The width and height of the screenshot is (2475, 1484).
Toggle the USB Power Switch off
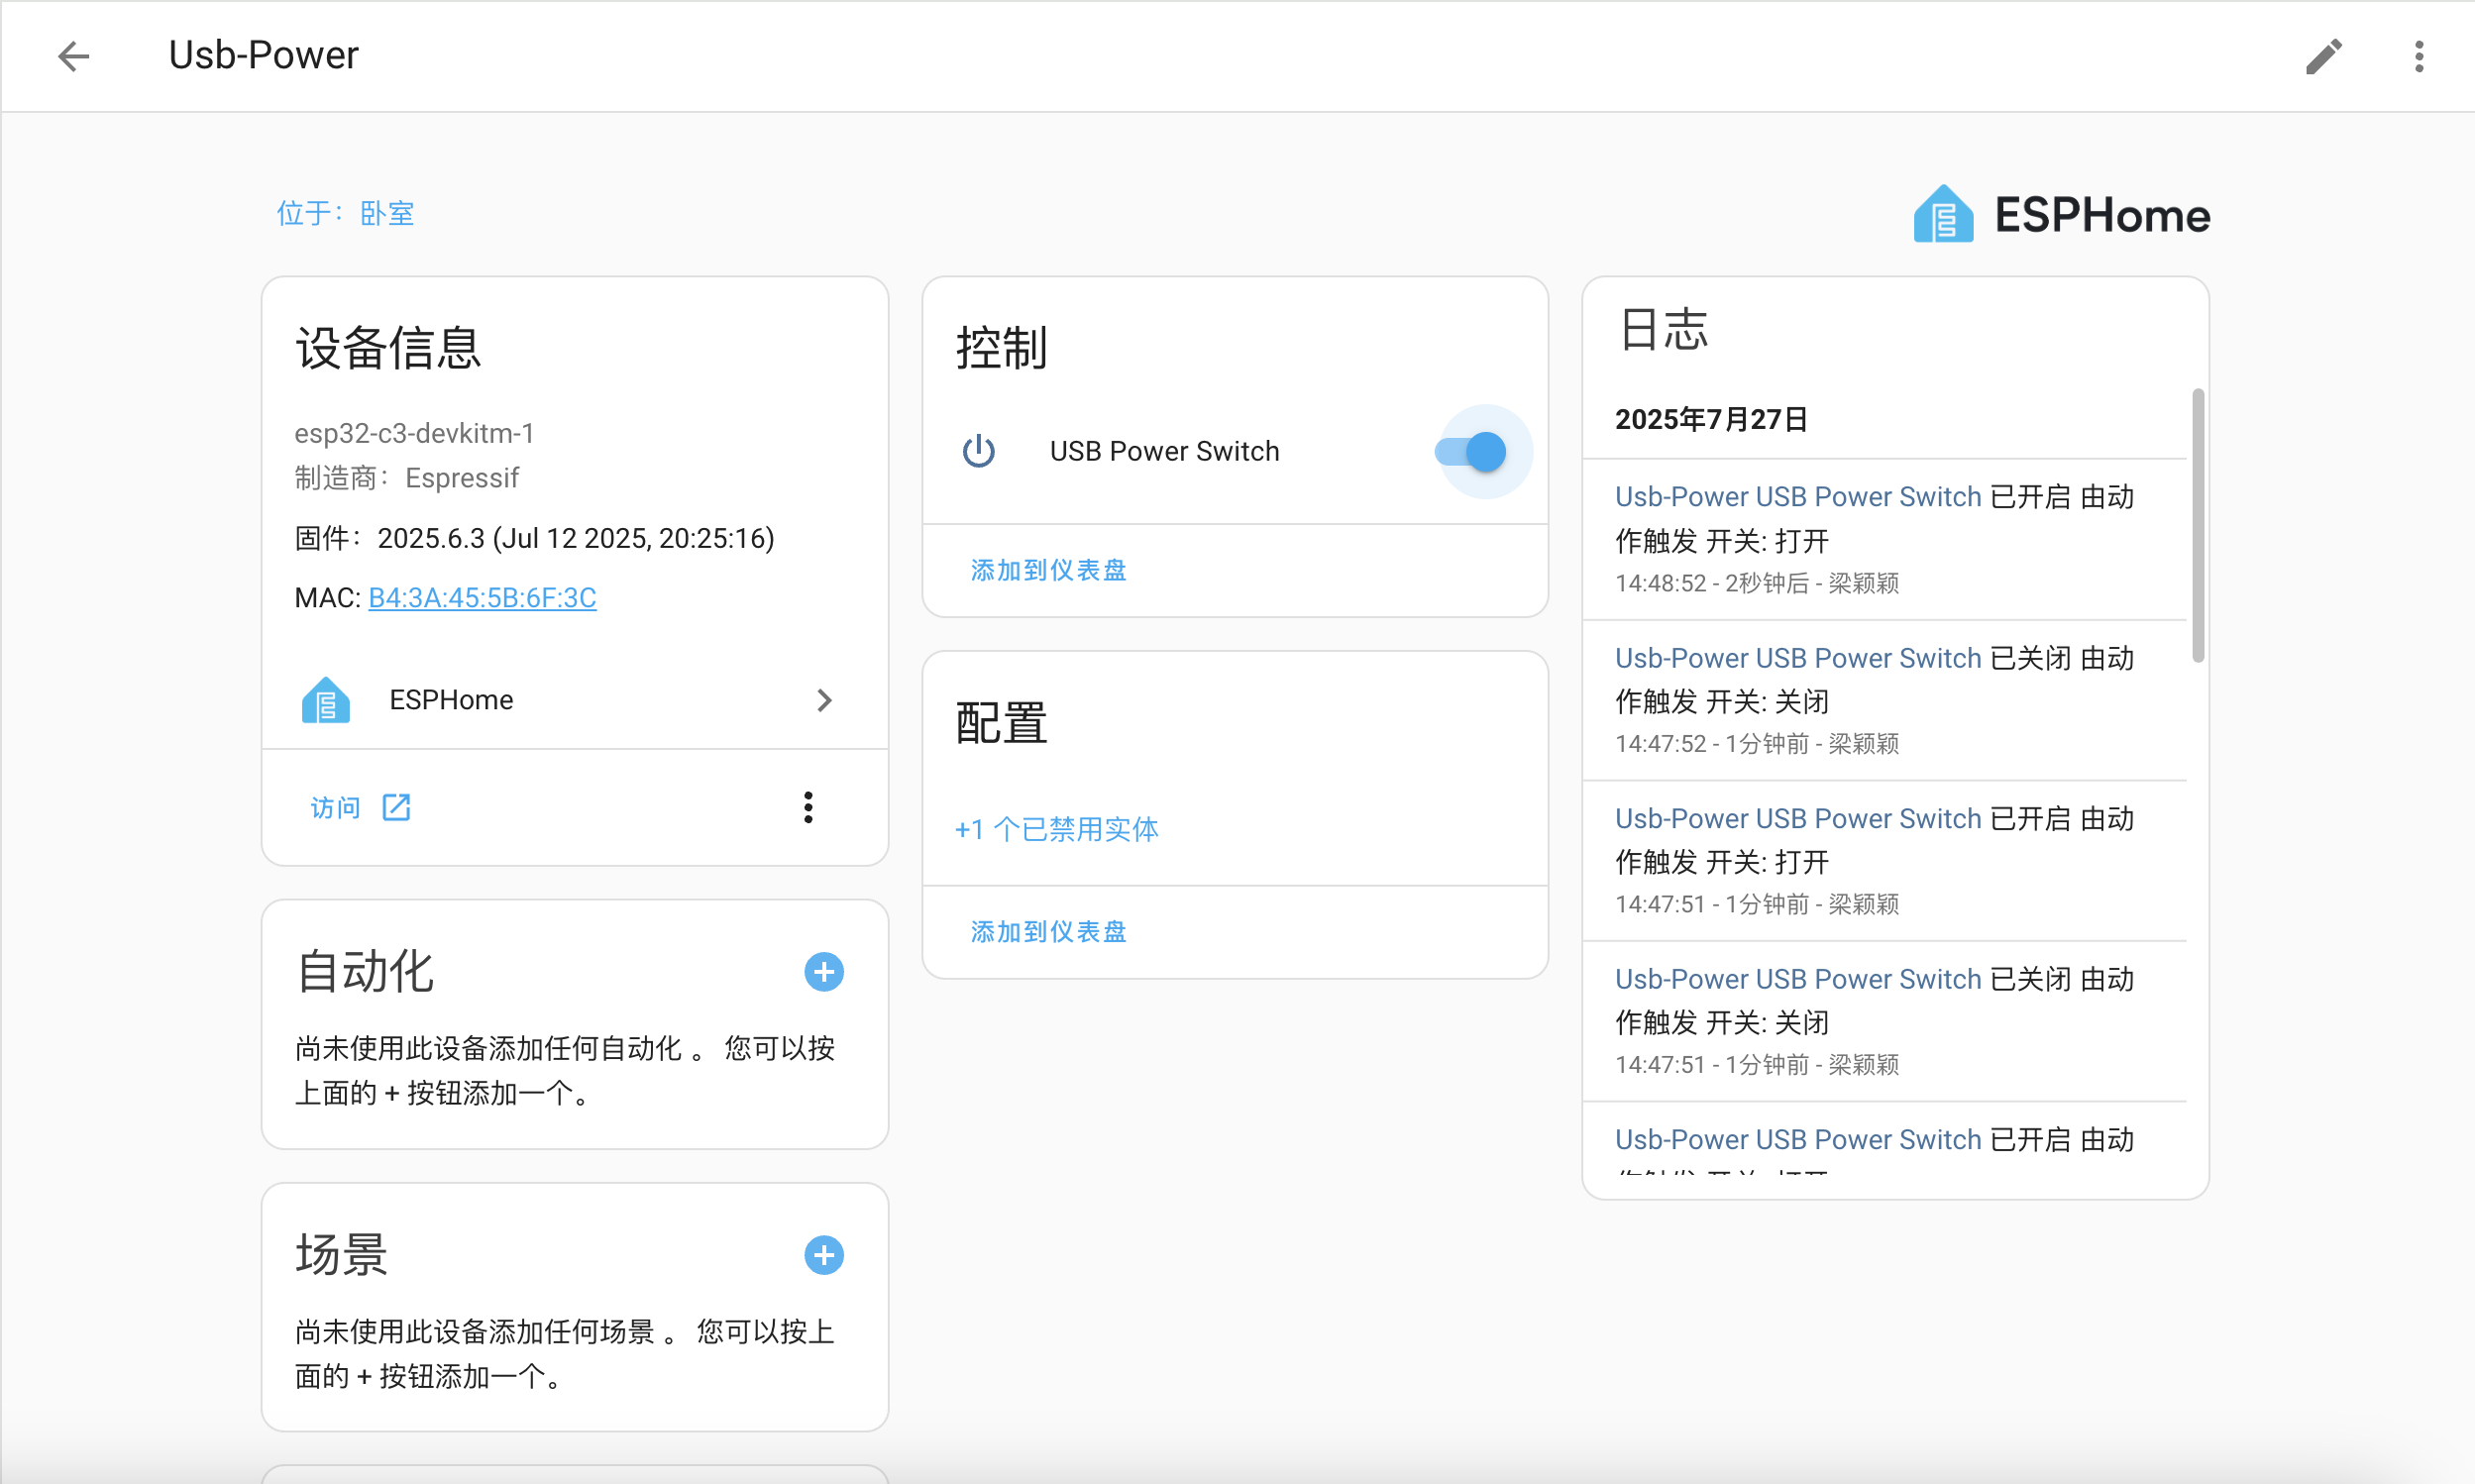pos(1471,451)
